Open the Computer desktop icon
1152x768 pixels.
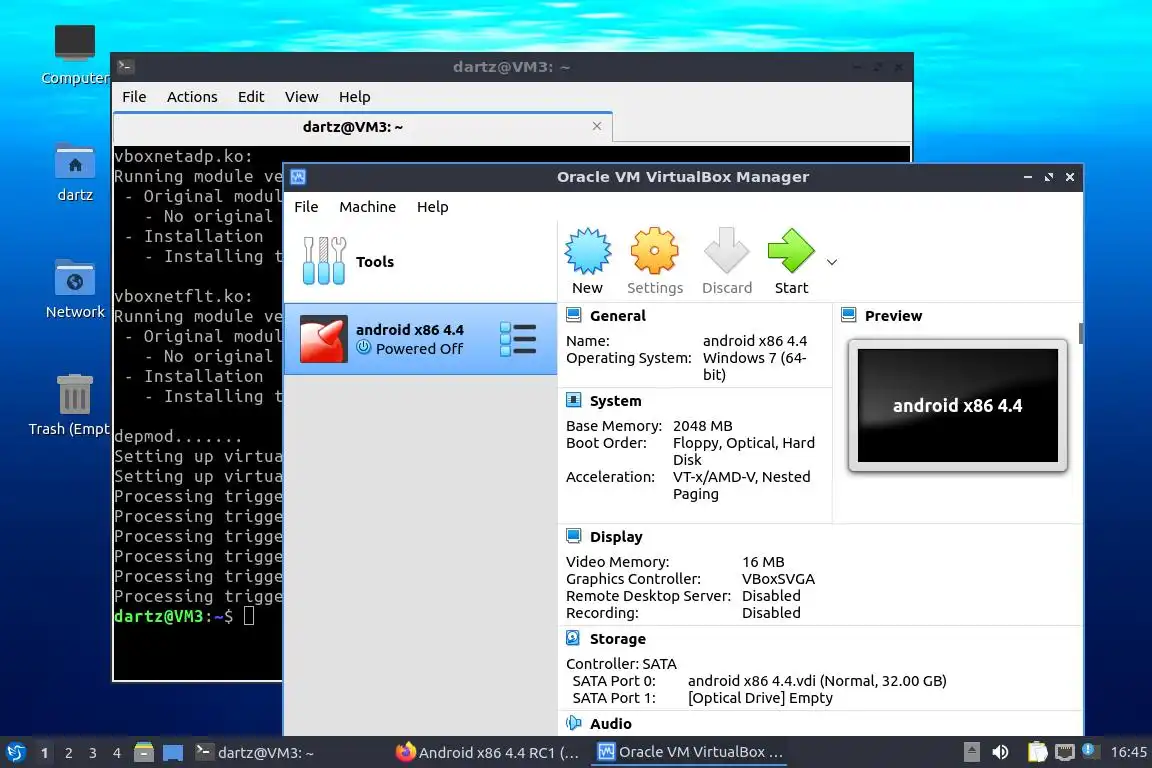click(75, 54)
